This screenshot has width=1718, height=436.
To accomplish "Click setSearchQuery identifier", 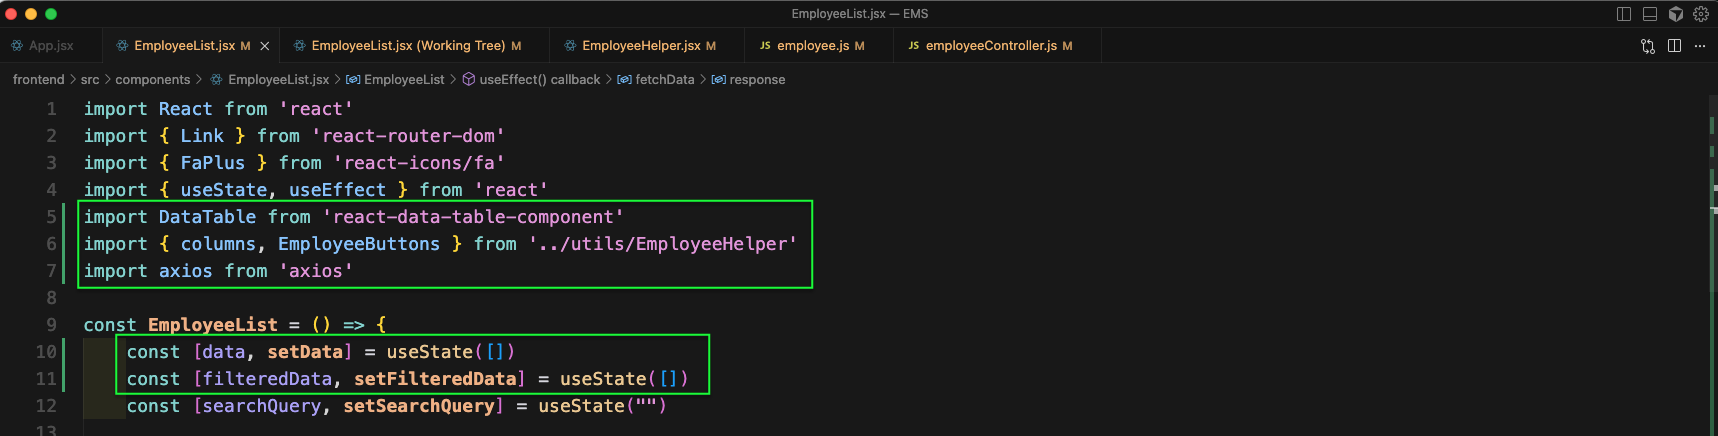I will coord(419,406).
